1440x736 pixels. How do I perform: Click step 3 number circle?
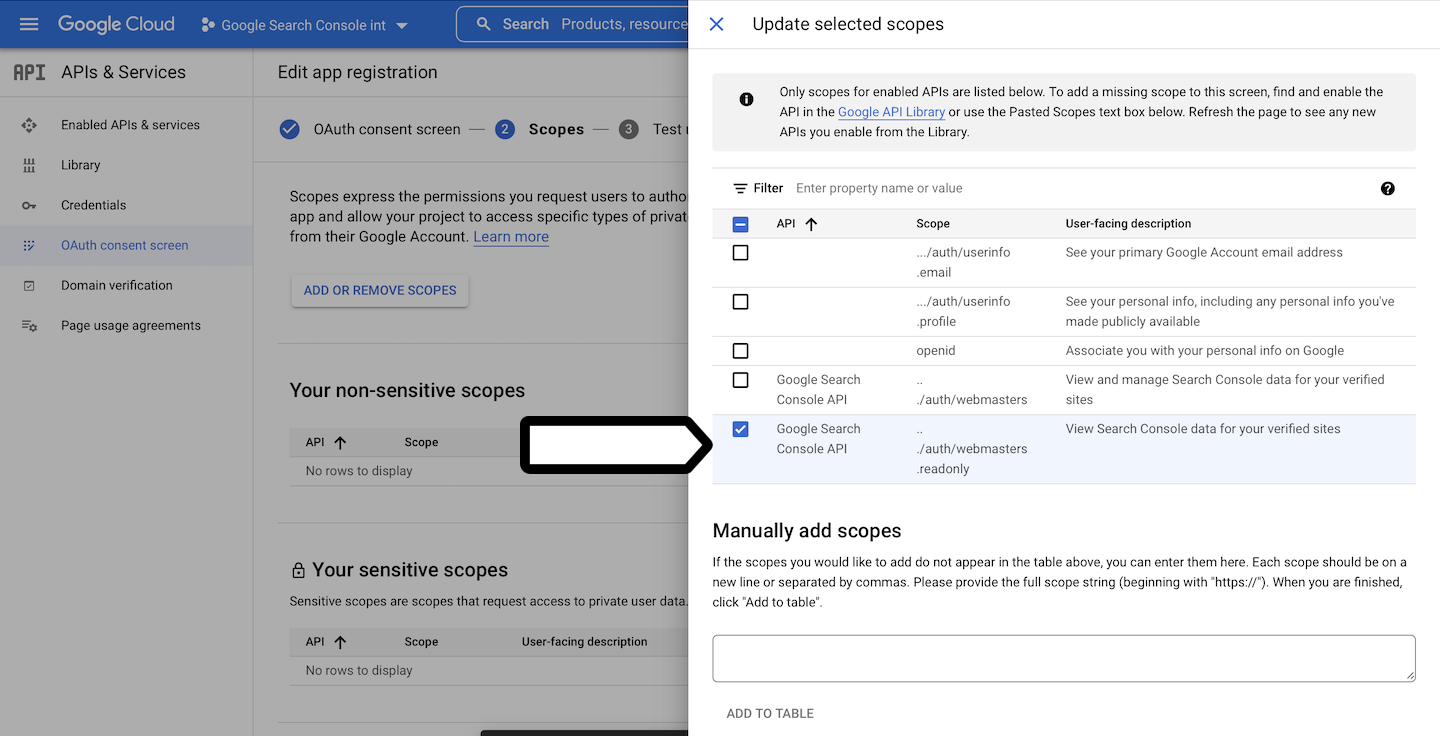click(x=628, y=129)
